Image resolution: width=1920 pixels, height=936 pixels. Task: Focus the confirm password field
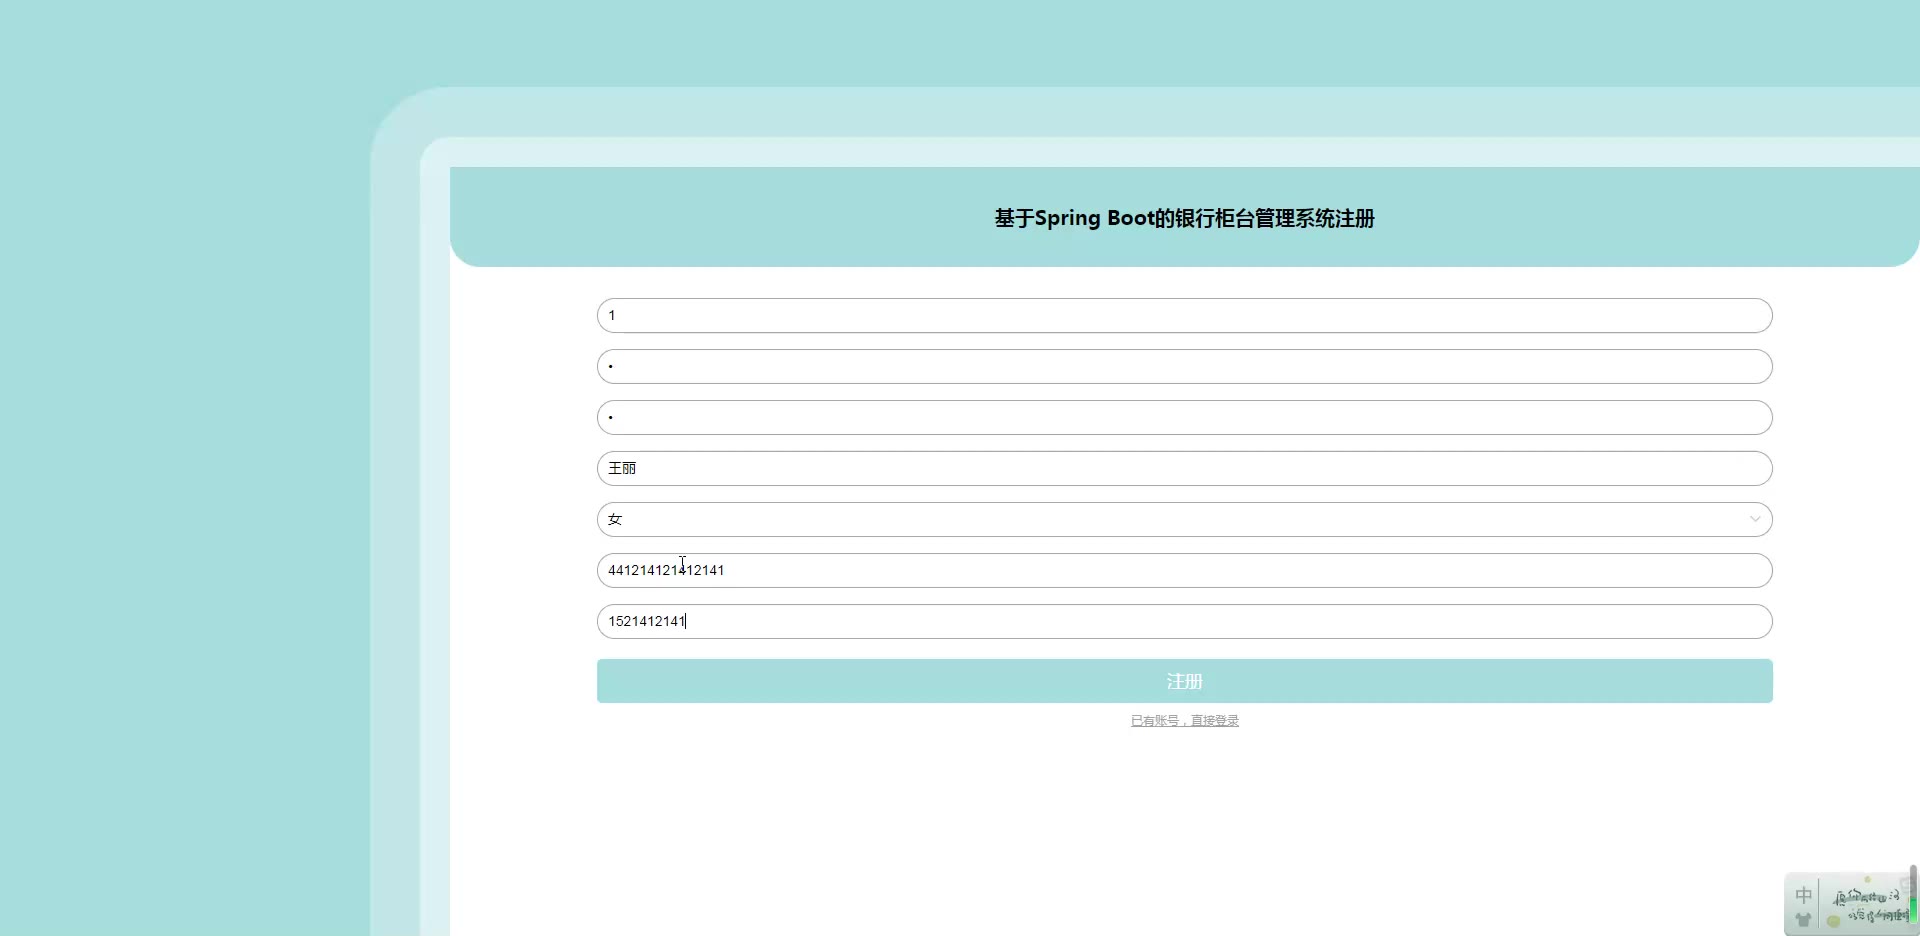pyautogui.click(x=1184, y=417)
